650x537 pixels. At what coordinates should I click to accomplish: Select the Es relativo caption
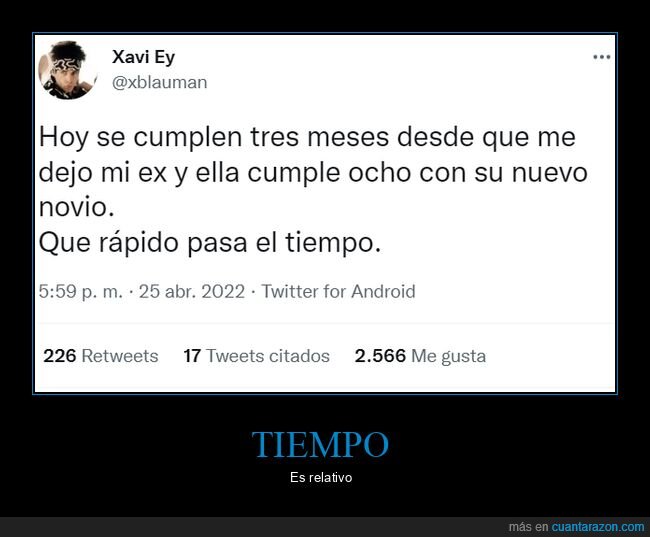(x=321, y=477)
